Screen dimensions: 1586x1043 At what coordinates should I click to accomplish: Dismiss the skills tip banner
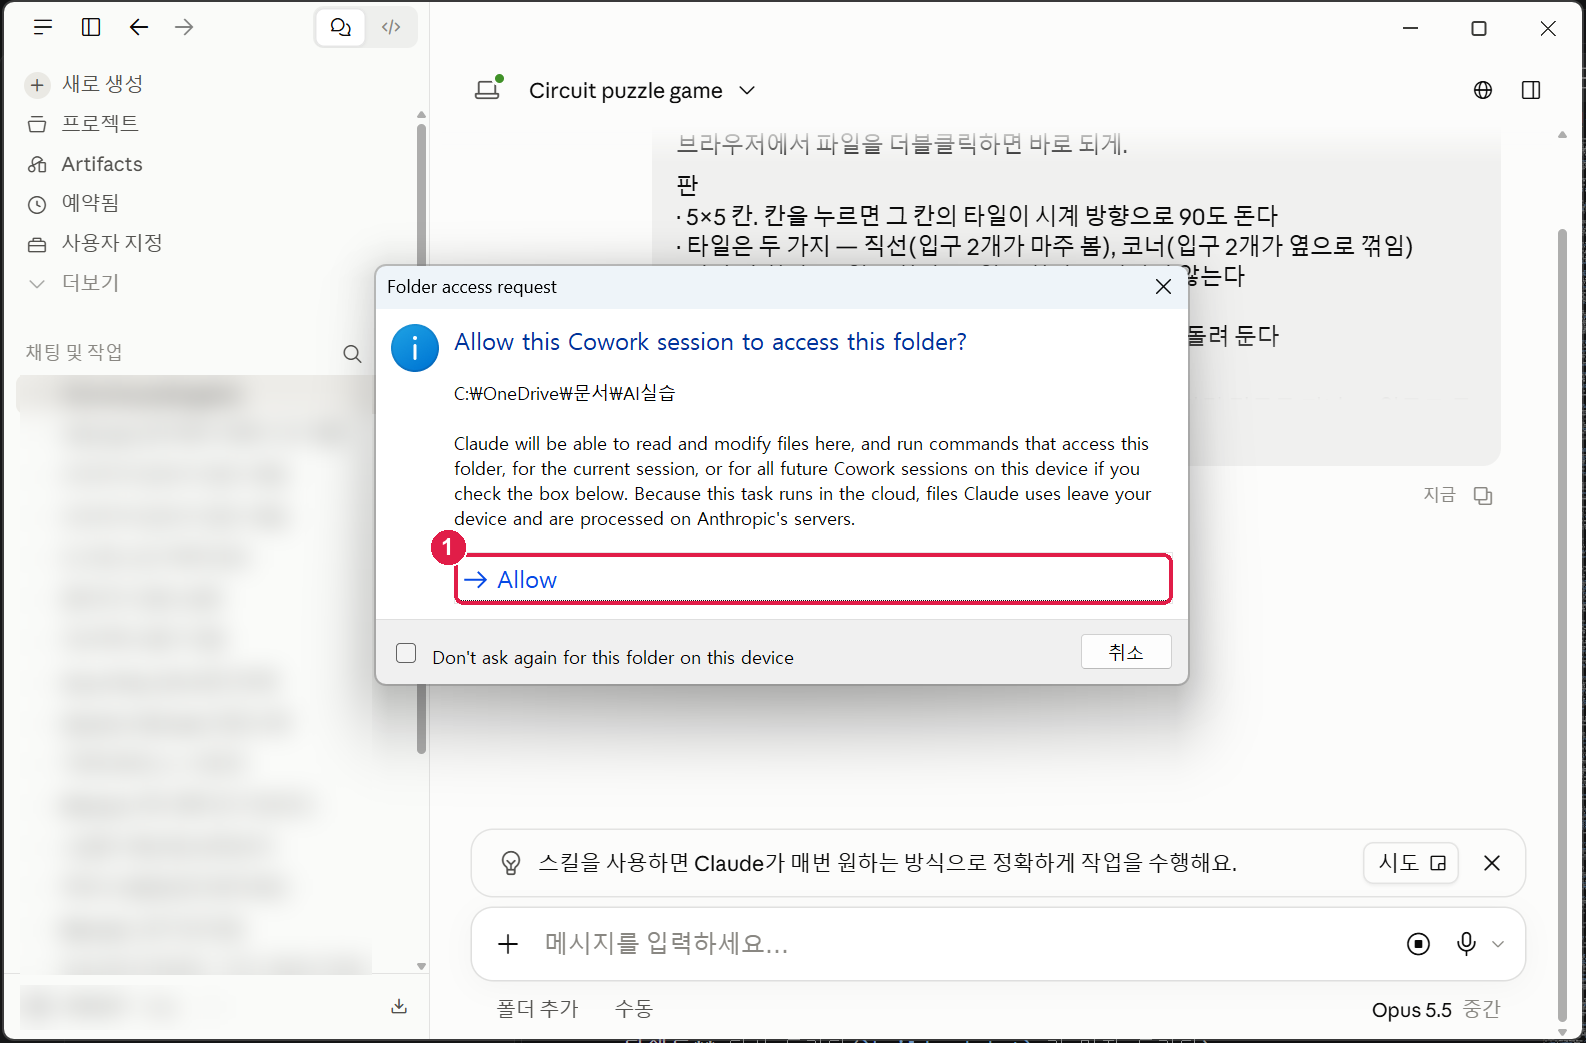click(x=1492, y=863)
